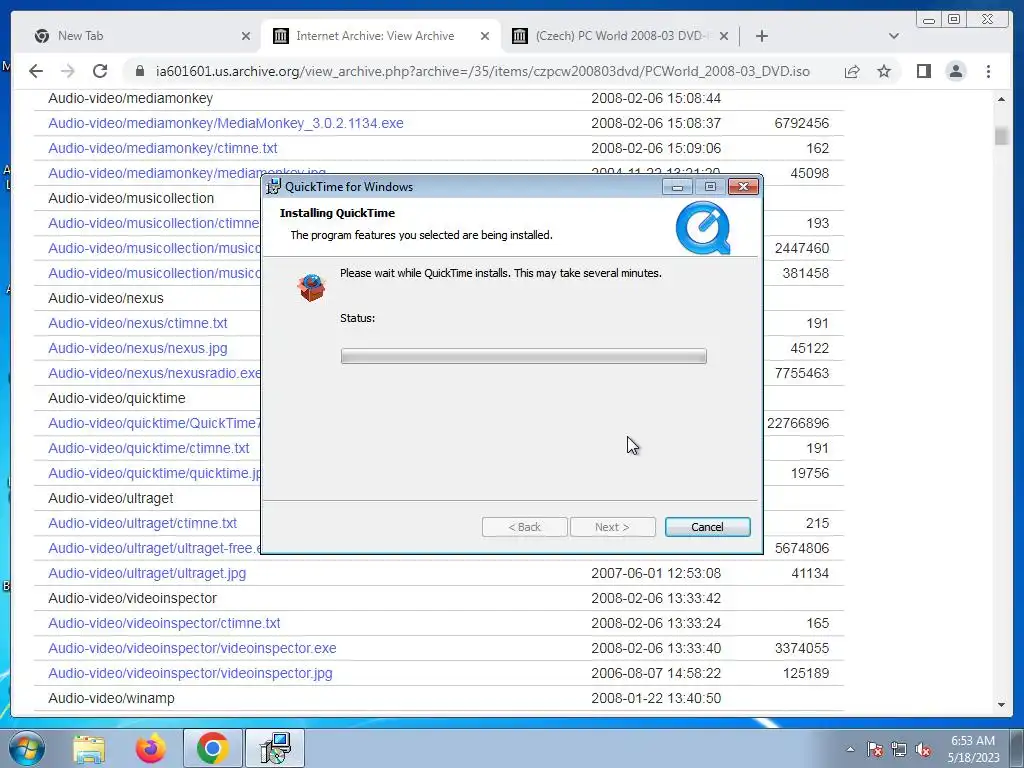This screenshot has height=768, width=1024.
Task: Bookmark this page with the star
Action: point(884,71)
